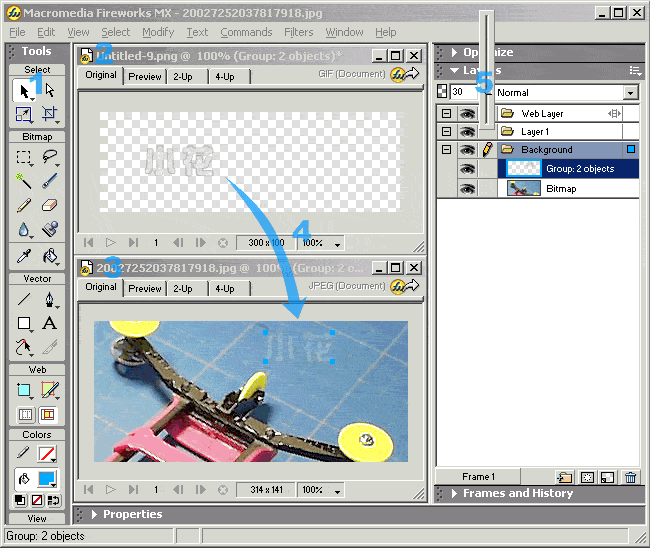Select the Subselection tool
Screen dimensions: 650x548
point(50,90)
